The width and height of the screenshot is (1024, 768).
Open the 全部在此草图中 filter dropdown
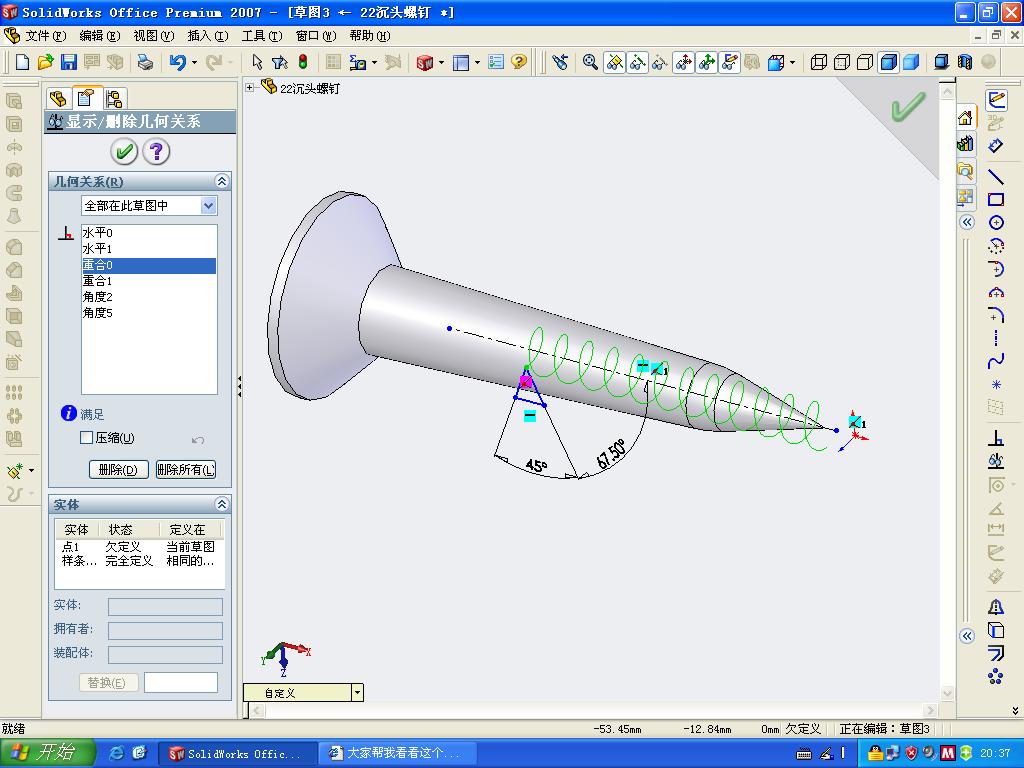(x=208, y=206)
